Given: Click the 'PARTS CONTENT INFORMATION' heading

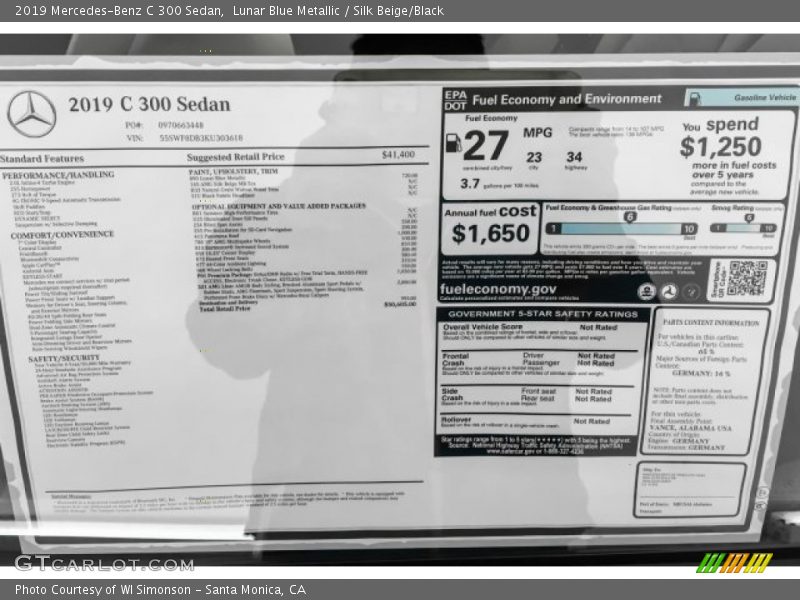Looking at the screenshot, I should 711,323.
